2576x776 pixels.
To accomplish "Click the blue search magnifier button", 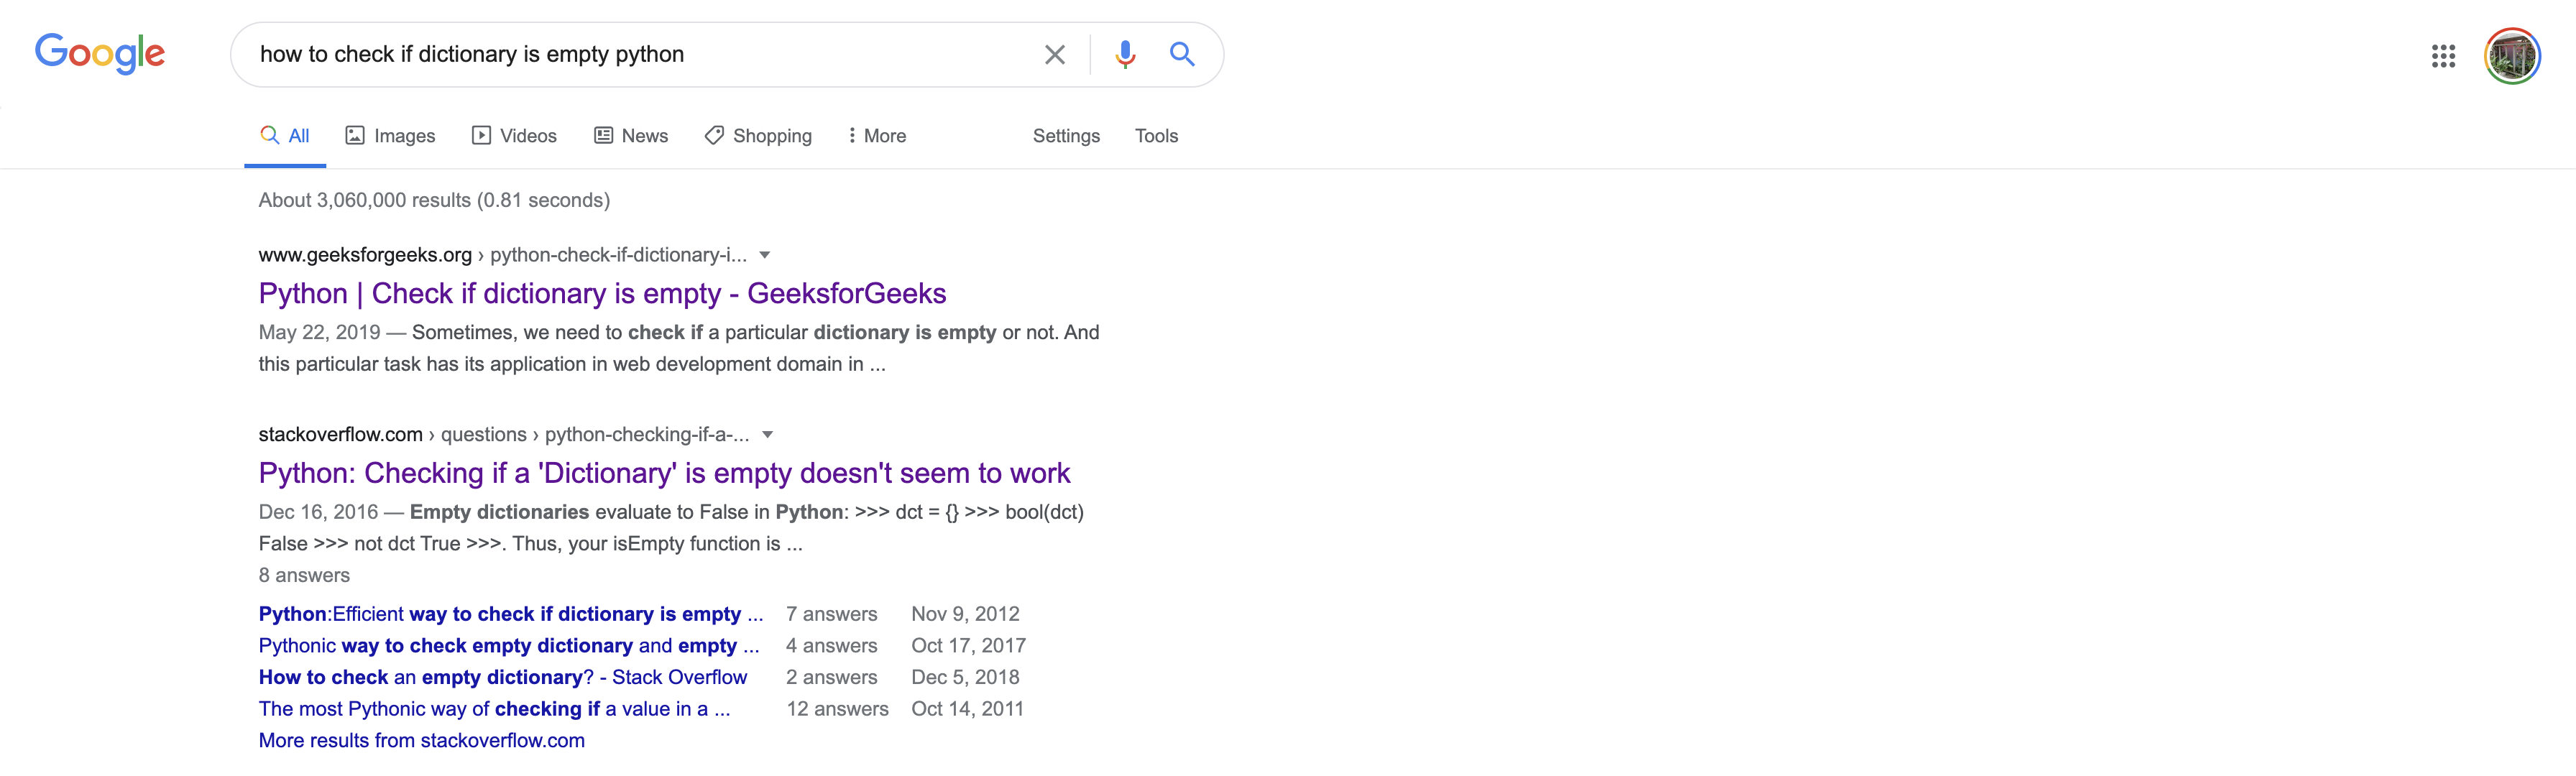I will pyautogui.click(x=1182, y=55).
